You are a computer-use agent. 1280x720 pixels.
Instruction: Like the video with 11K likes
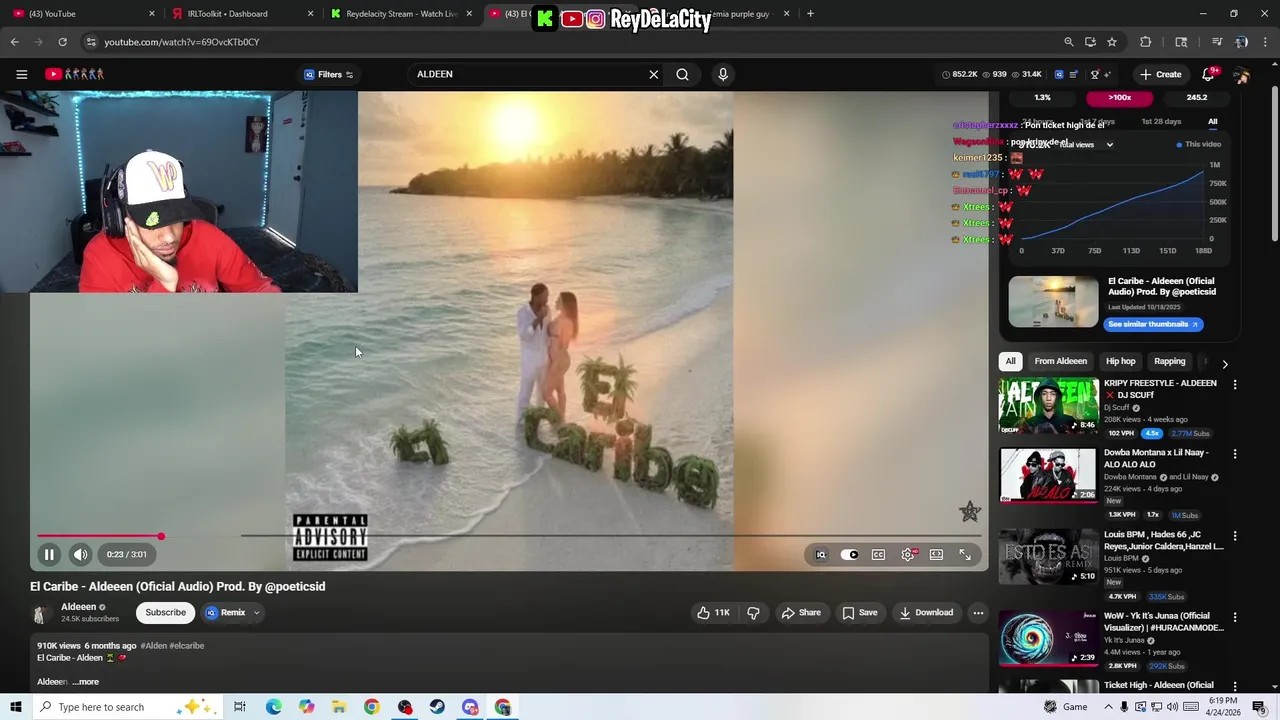(714, 612)
